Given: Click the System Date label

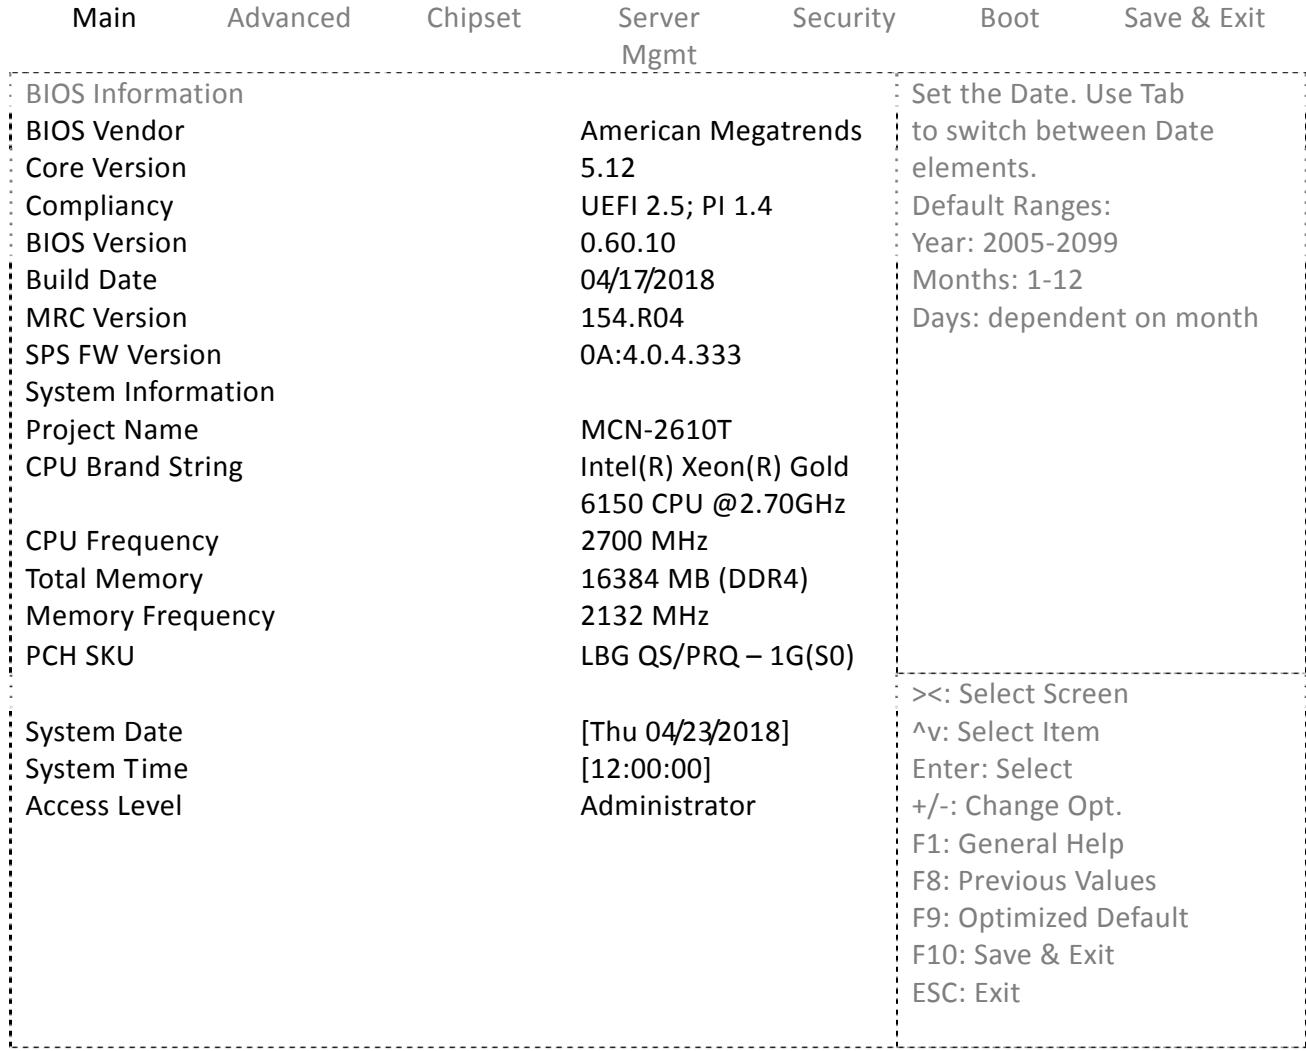Looking at the screenshot, I should pos(104,732).
